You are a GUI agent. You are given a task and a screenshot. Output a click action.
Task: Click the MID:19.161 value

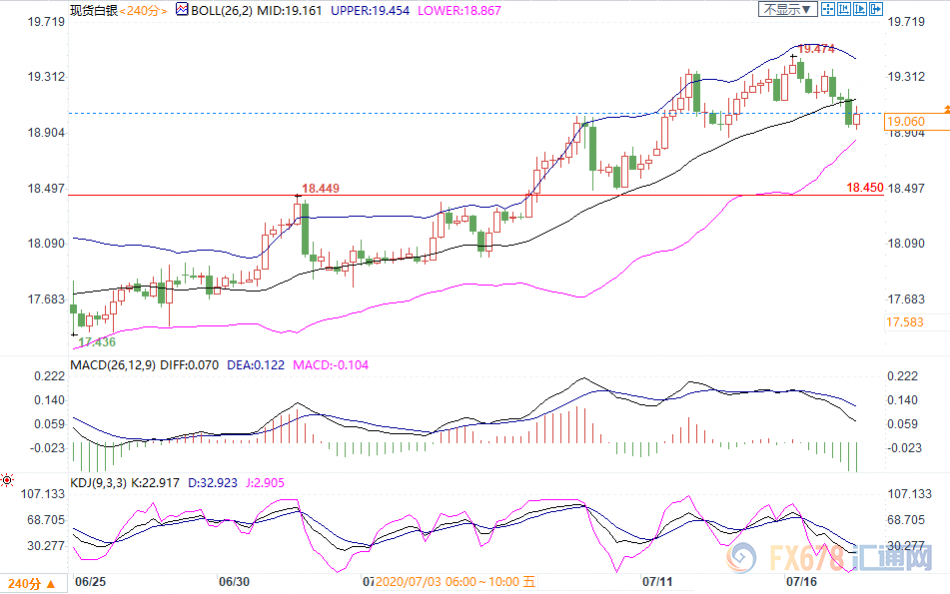[289, 10]
